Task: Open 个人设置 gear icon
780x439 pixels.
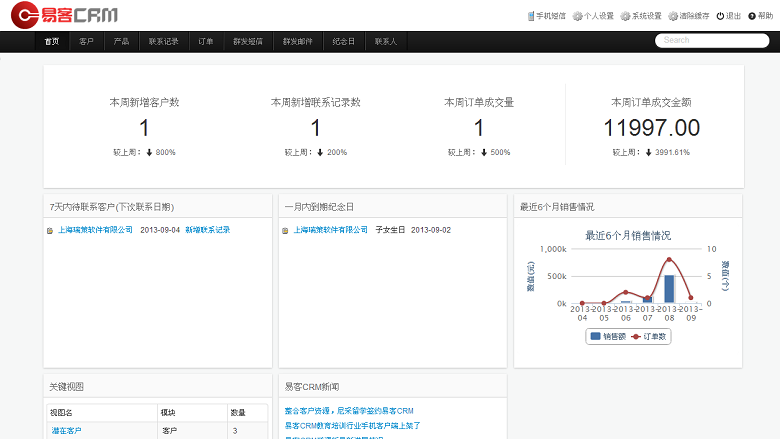Action: tap(577, 16)
